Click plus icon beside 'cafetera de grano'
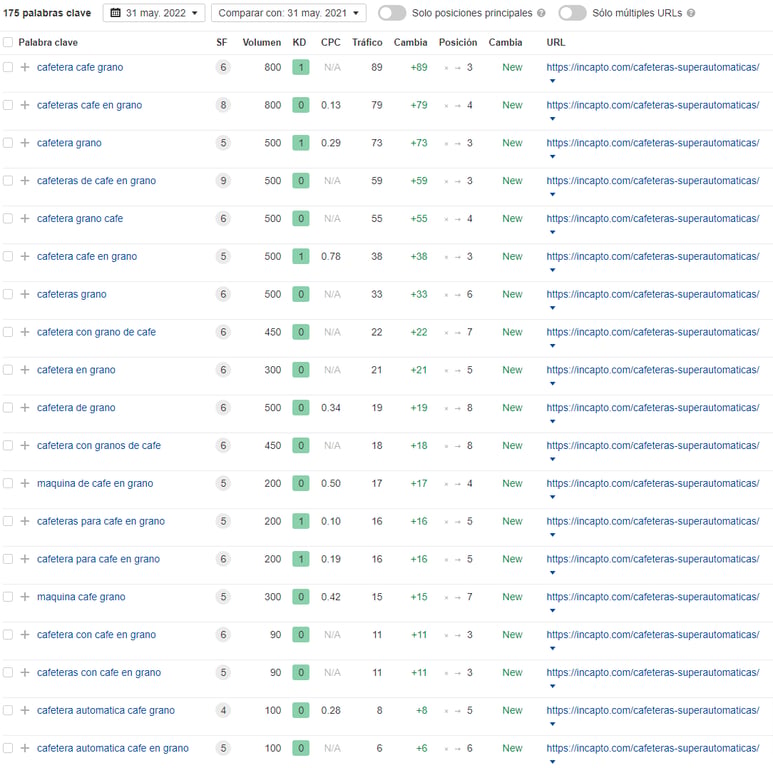 [x=25, y=408]
